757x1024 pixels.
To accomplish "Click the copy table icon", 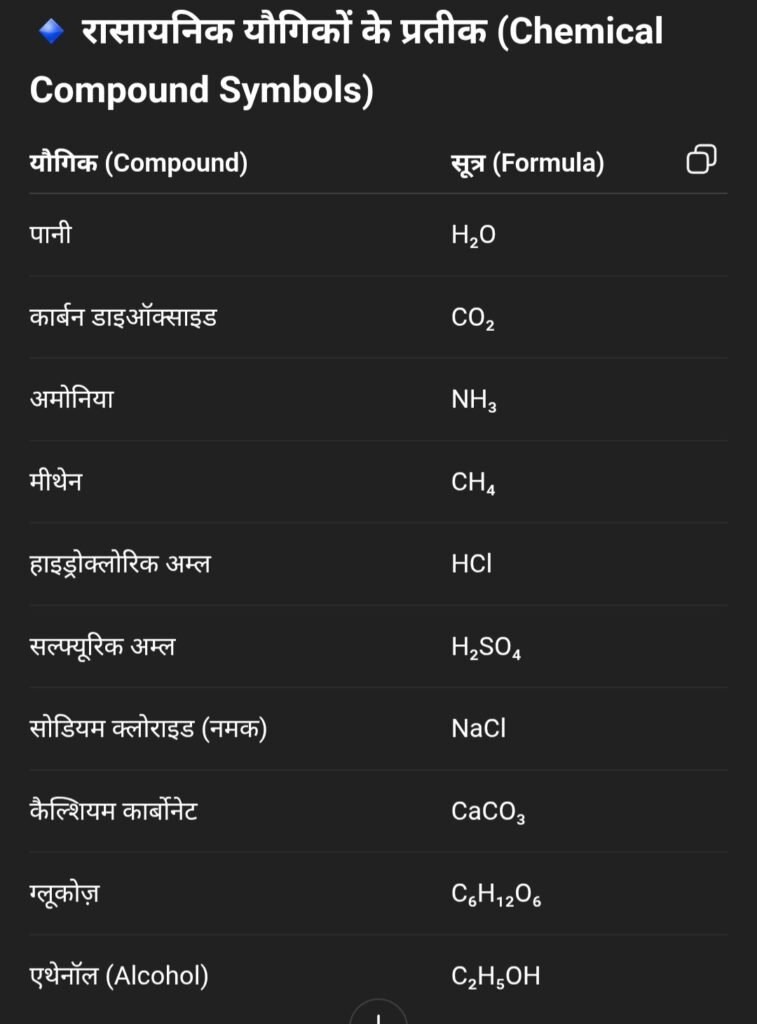I will (701, 160).
